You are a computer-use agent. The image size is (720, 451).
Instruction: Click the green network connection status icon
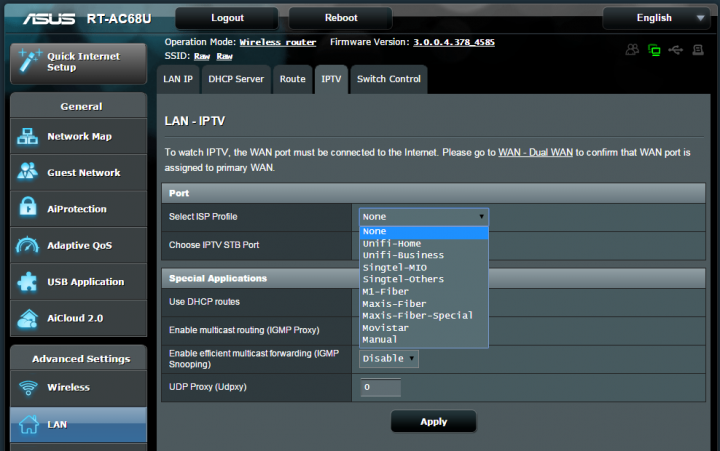[x=654, y=50]
